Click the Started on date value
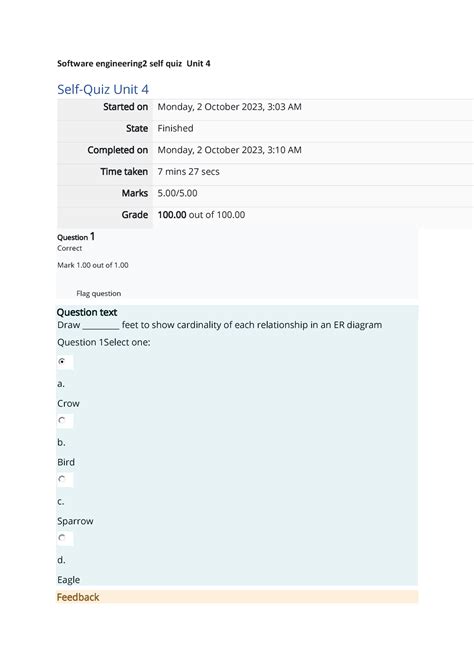 [x=230, y=107]
